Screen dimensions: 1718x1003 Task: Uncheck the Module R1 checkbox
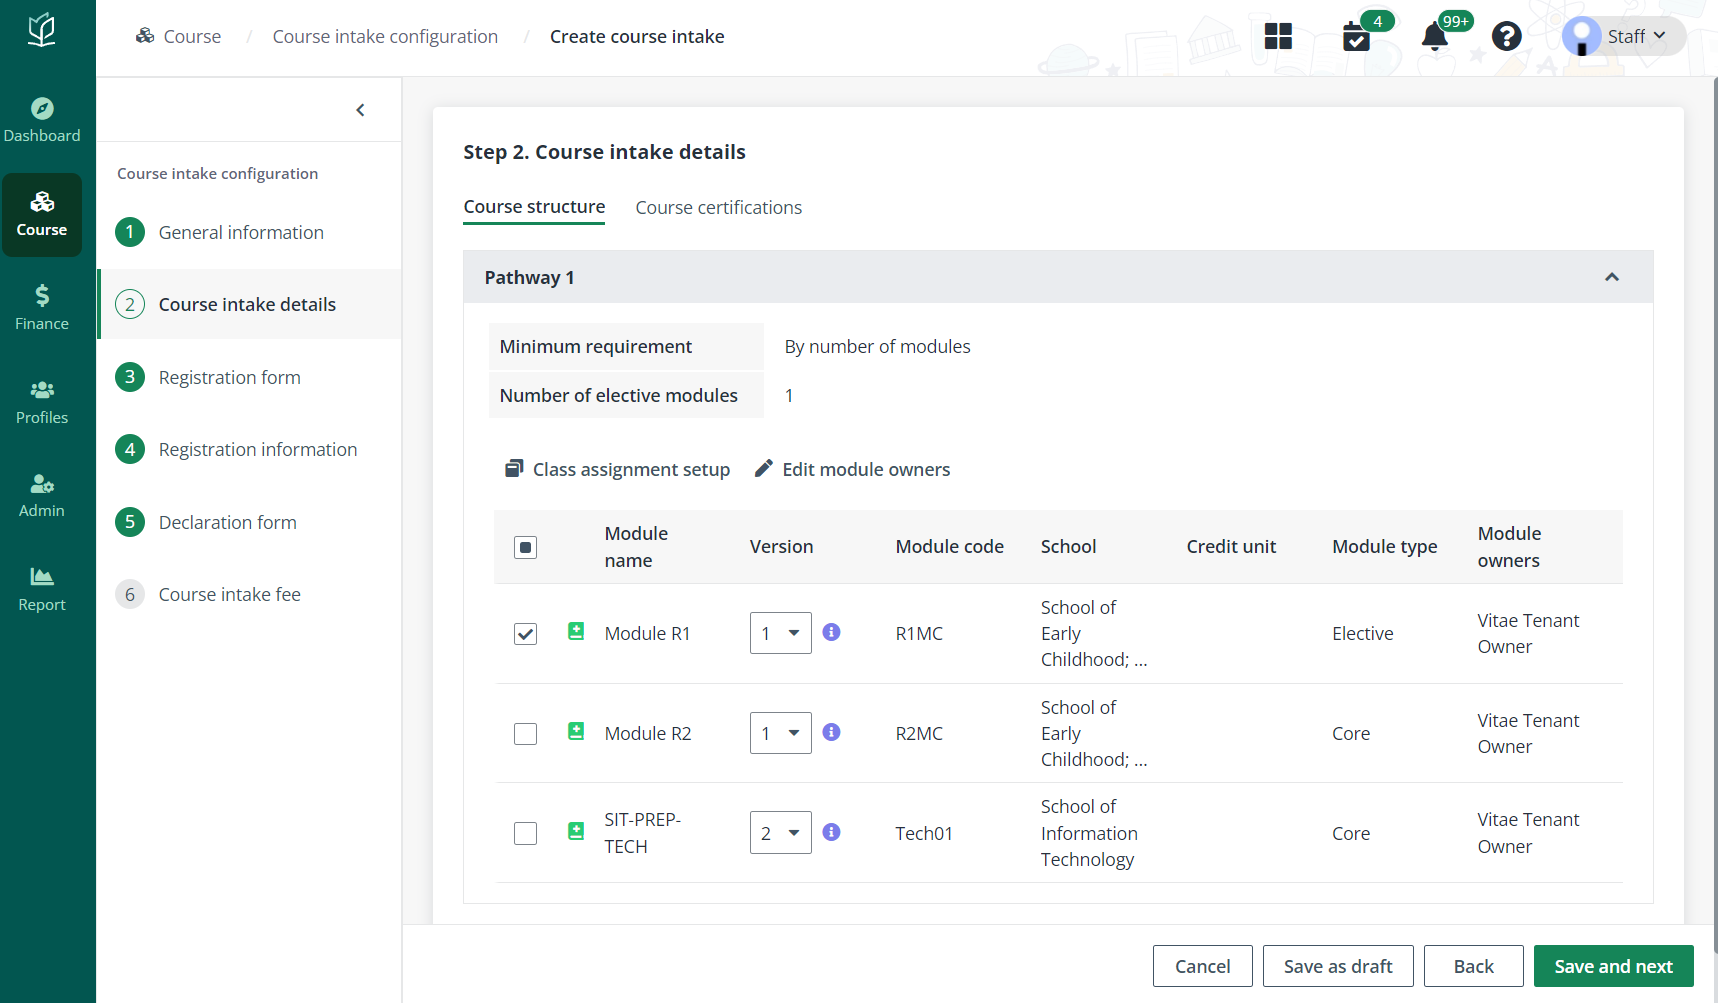pos(525,634)
